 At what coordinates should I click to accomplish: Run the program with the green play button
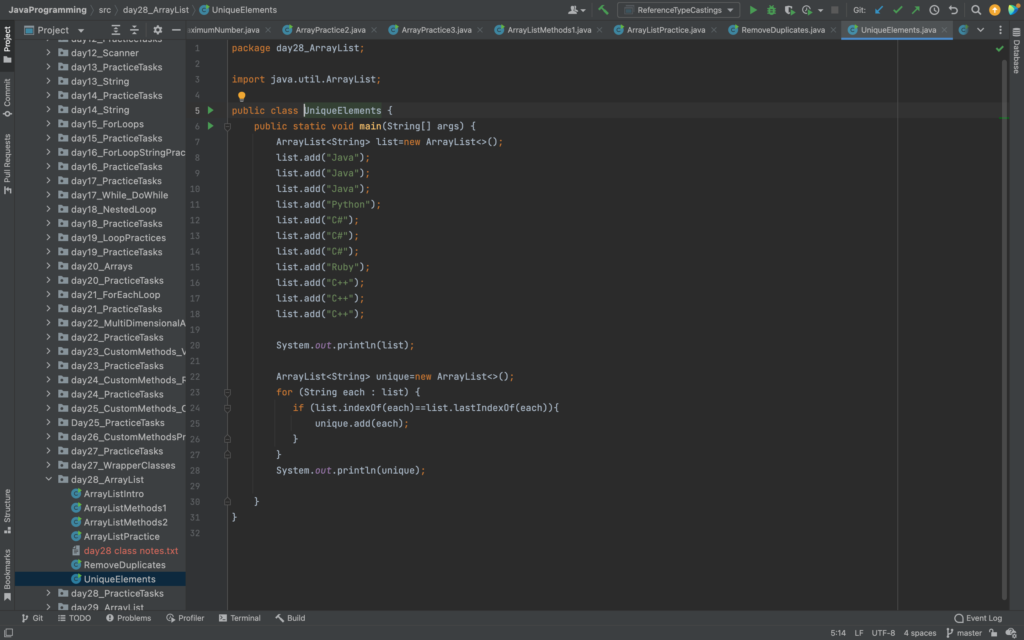pos(754,10)
